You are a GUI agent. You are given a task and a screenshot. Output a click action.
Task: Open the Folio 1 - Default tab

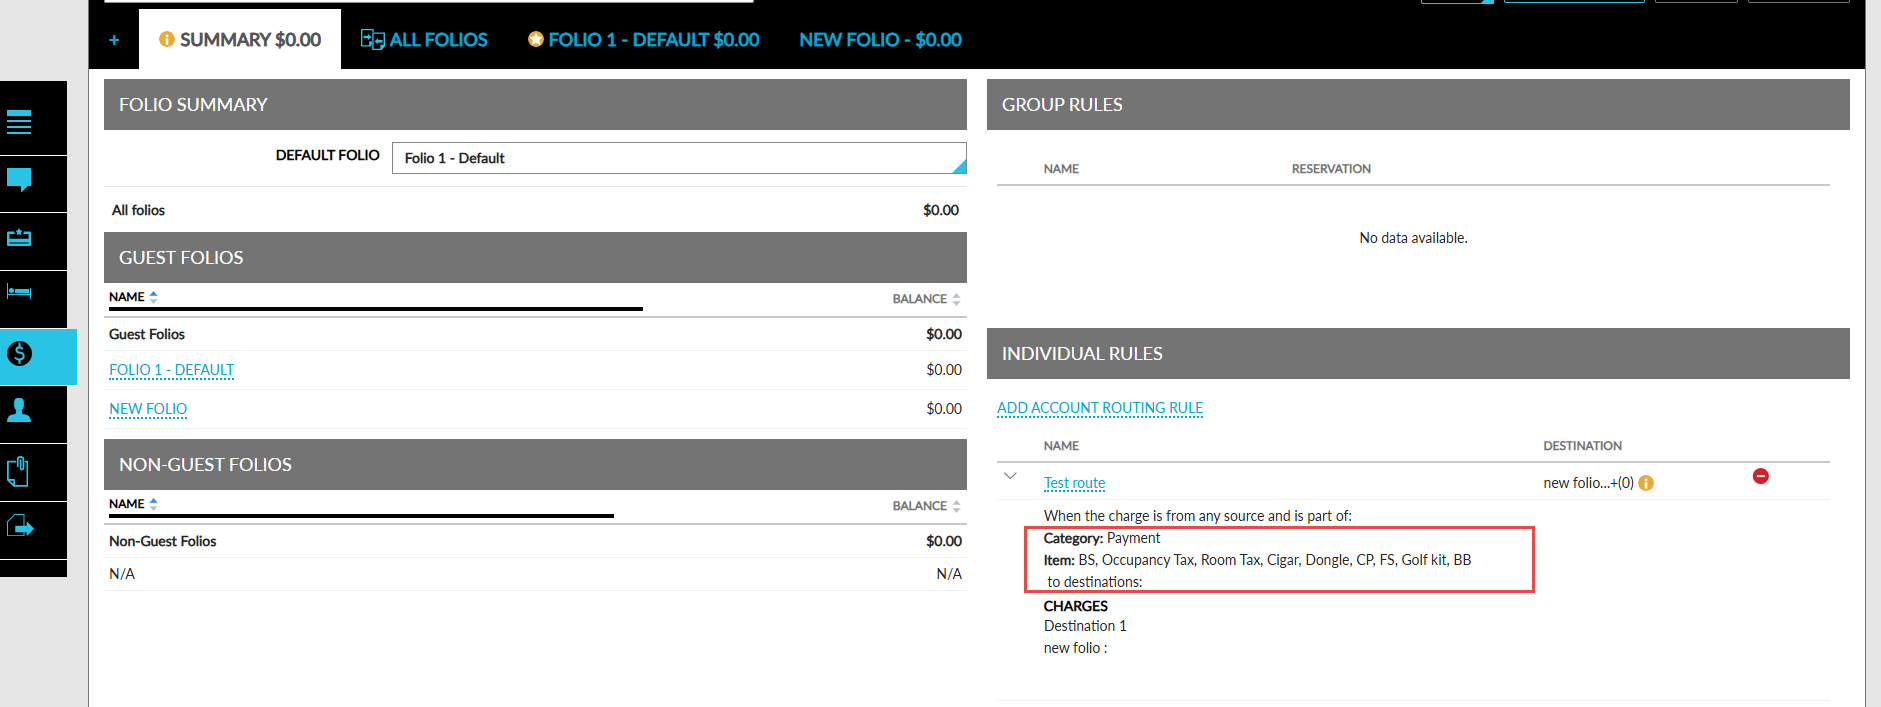644,40
